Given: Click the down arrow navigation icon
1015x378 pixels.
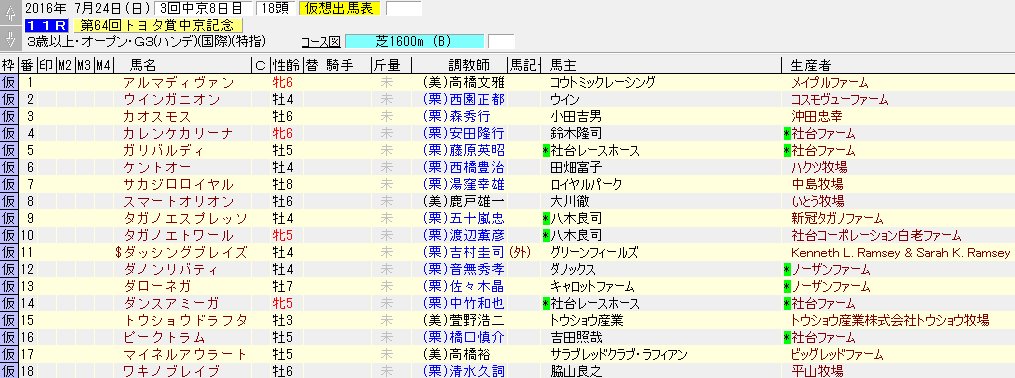Looking at the screenshot, I should (x=9, y=39).
